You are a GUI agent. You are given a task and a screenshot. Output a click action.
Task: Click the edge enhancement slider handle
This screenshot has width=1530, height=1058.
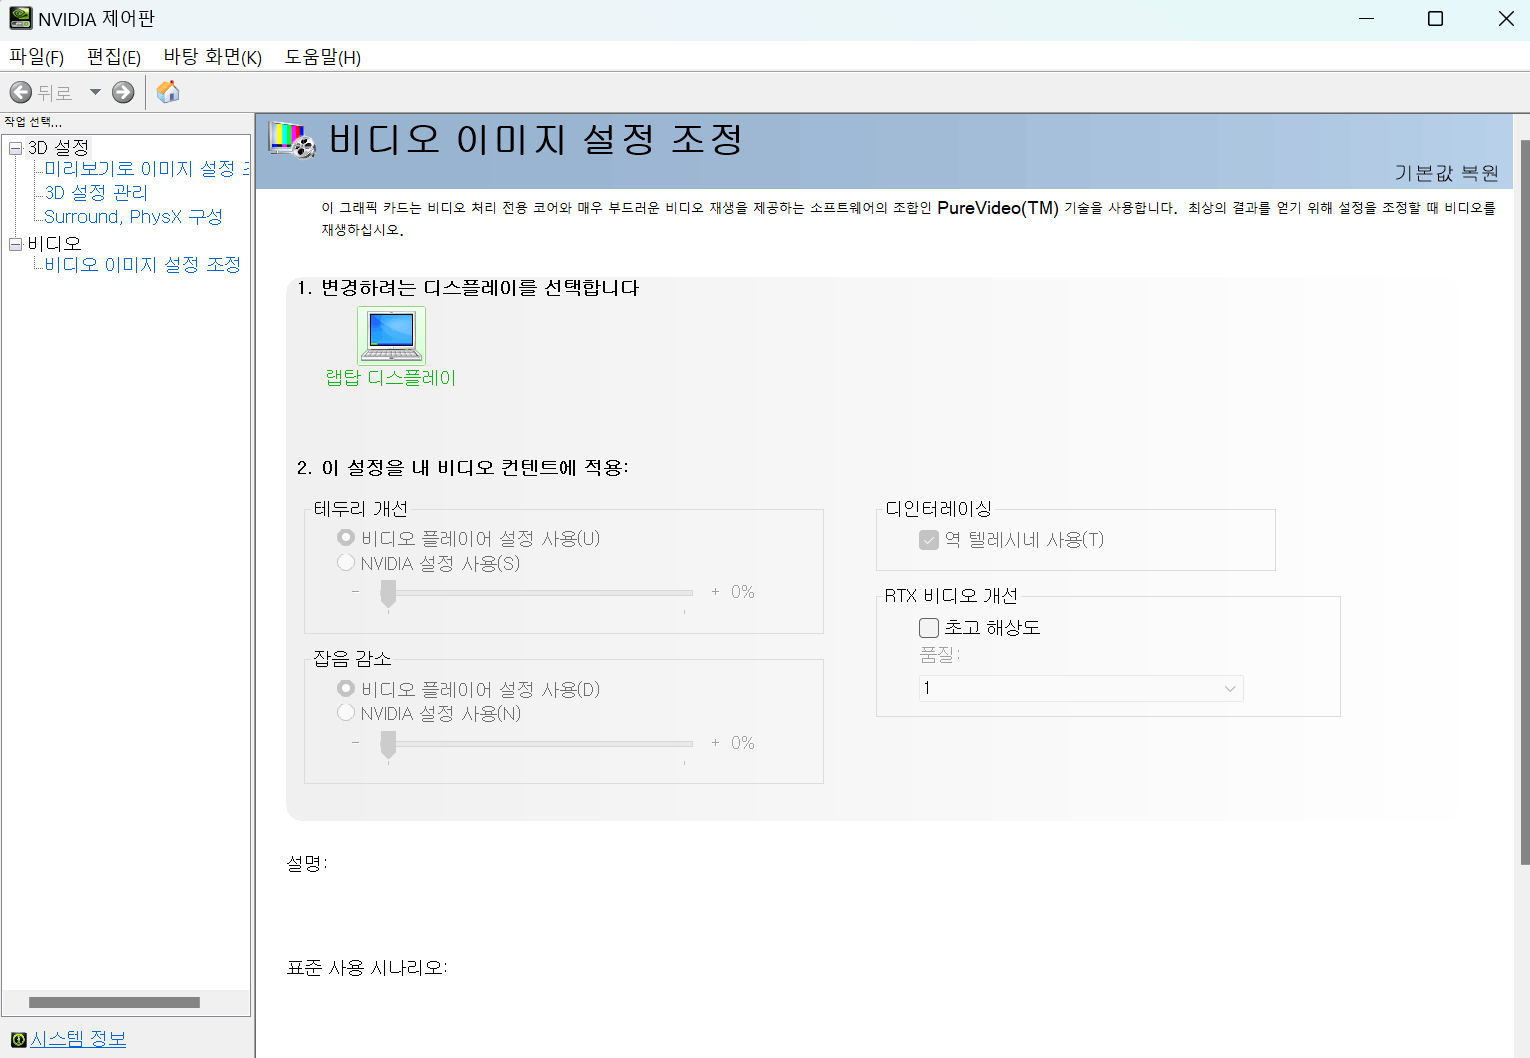(388, 594)
